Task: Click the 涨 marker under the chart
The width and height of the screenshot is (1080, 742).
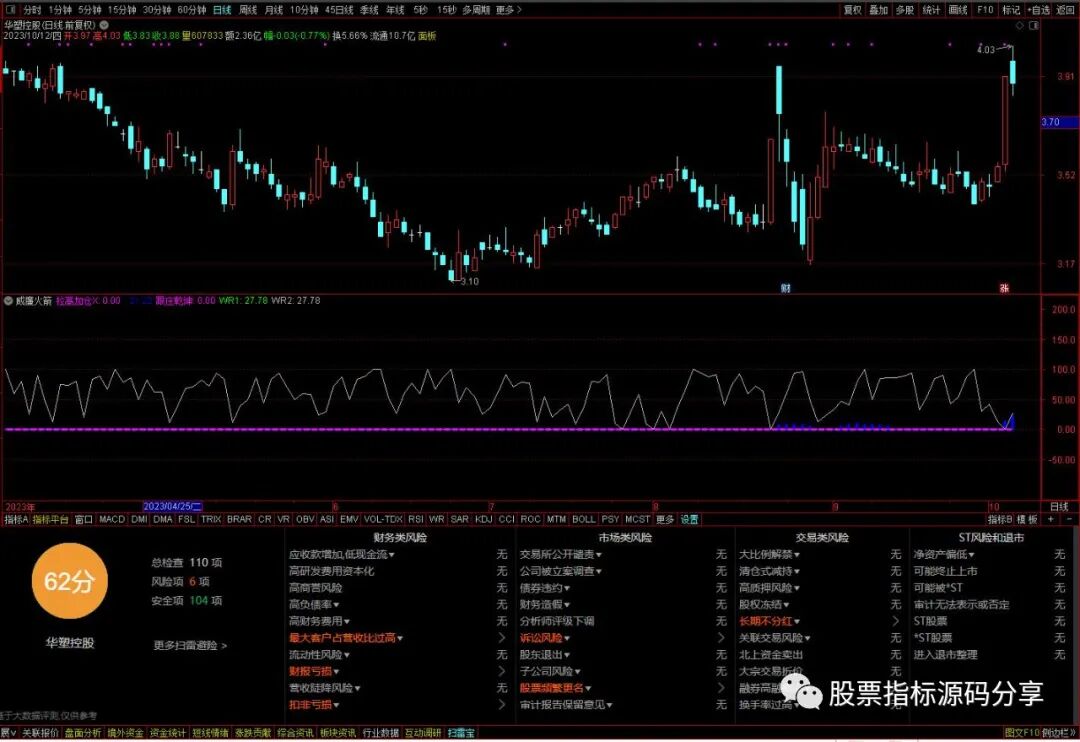Action: point(1004,288)
